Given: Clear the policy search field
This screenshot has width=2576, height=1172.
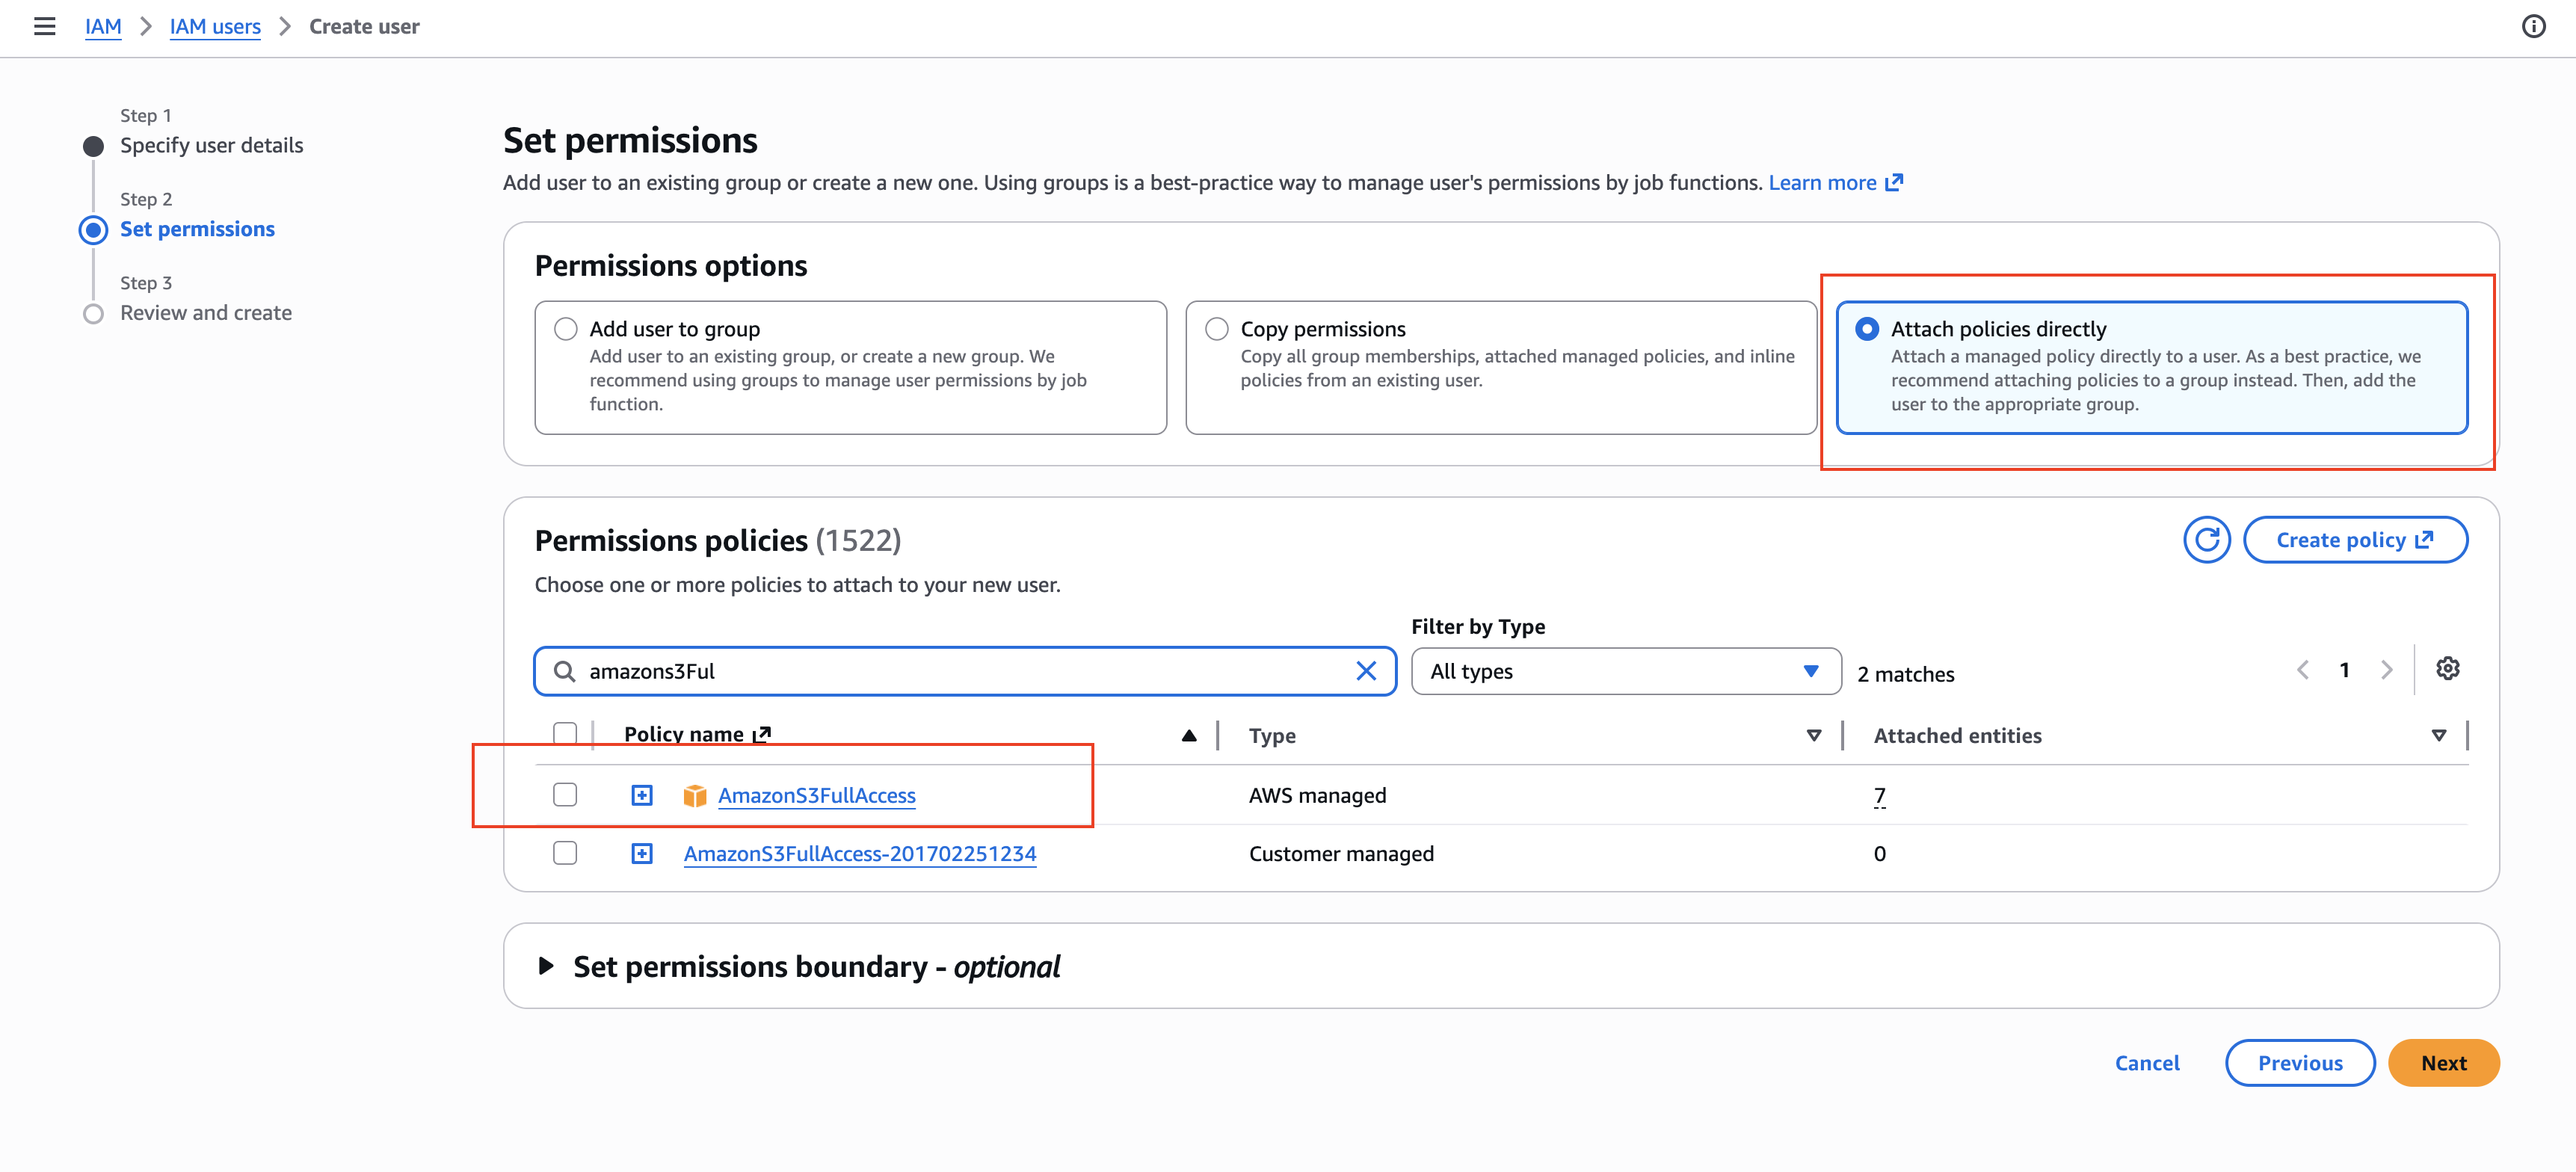Looking at the screenshot, I should pyautogui.click(x=1365, y=671).
